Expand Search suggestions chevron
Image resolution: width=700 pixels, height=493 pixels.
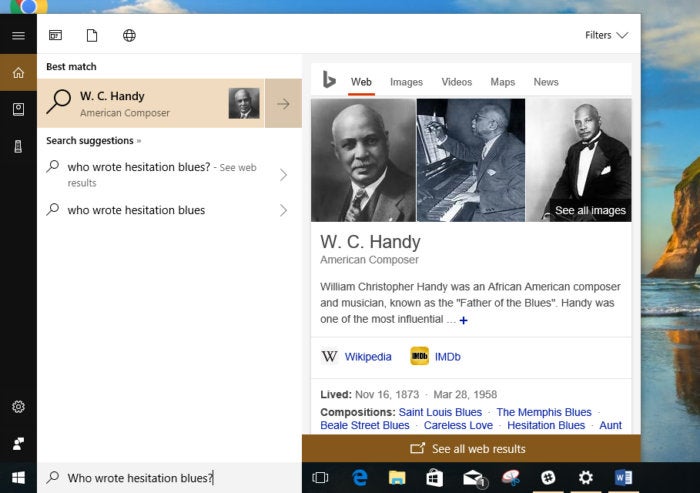(x=139, y=141)
